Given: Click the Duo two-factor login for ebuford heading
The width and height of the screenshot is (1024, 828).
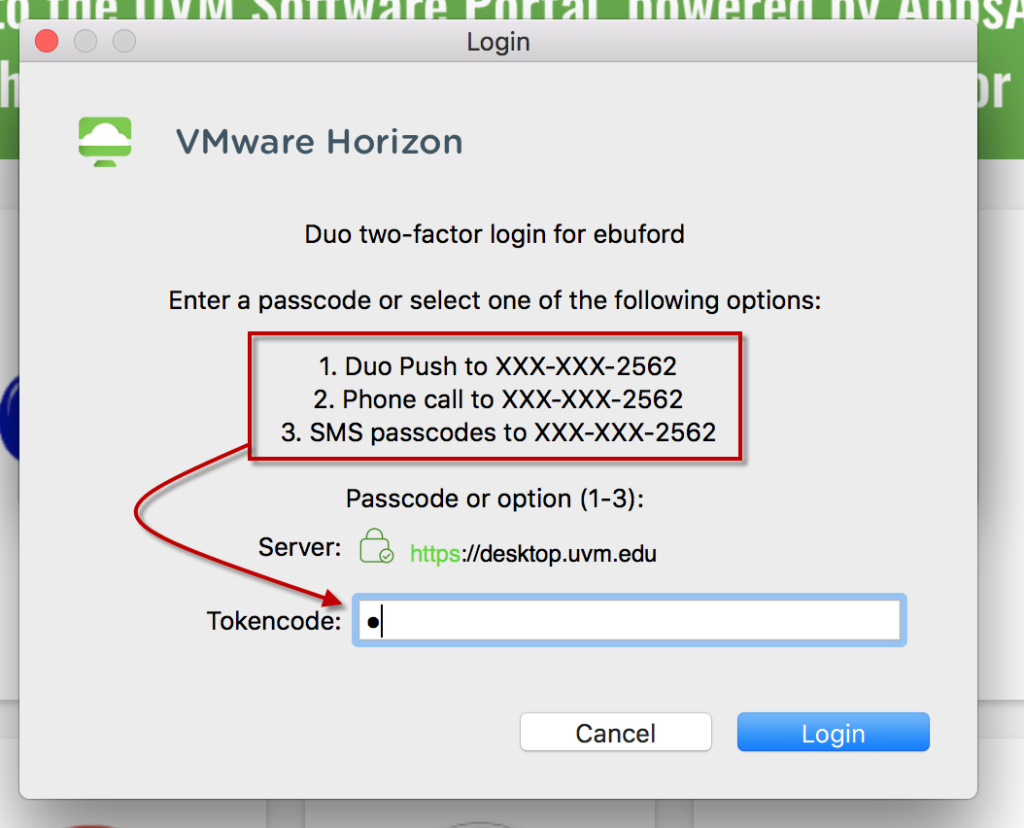Looking at the screenshot, I should pos(494,233).
